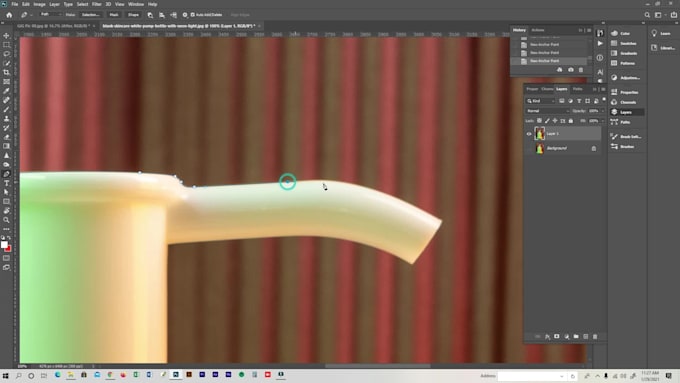Select the Pen tool in the toolbox
The image size is (680, 383).
click(x=7, y=174)
